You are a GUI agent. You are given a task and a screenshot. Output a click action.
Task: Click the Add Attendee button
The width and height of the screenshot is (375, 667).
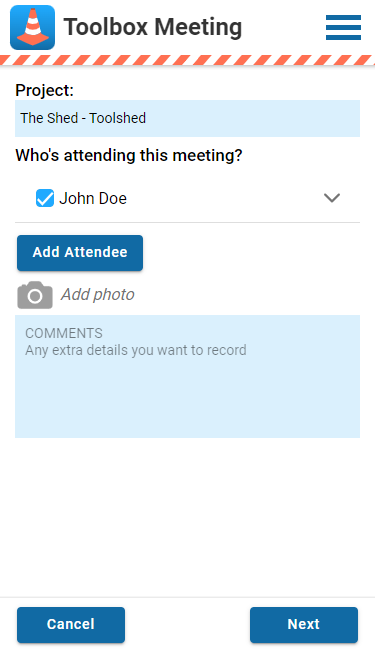[x=80, y=253]
